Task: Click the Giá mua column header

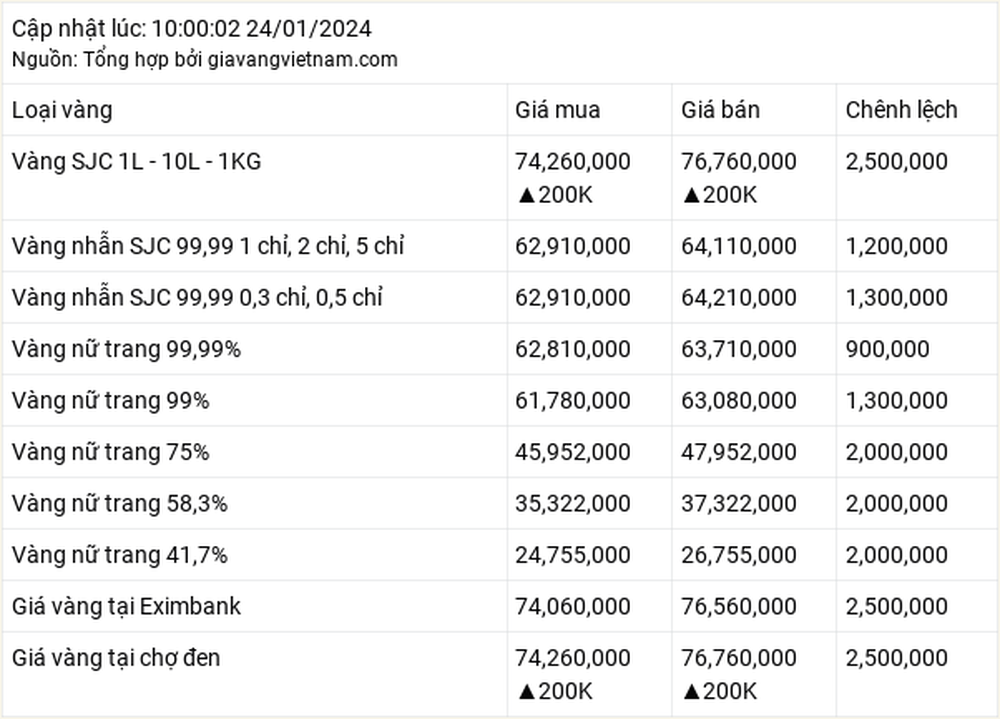Action: (x=557, y=110)
